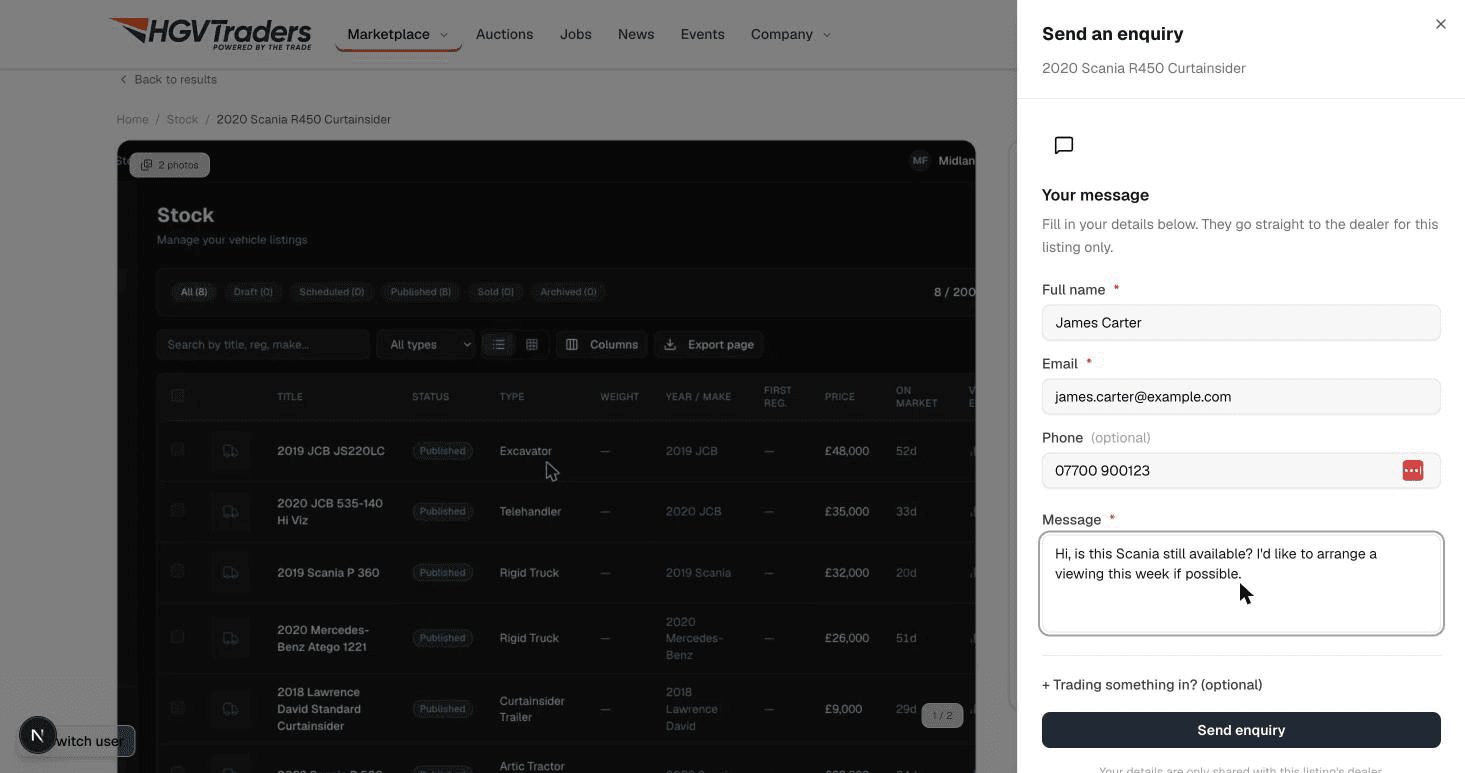1465x773 pixels.
Task: Select the Sold (0) status tab
Action: pyautogui.click(x=495, y=292)
